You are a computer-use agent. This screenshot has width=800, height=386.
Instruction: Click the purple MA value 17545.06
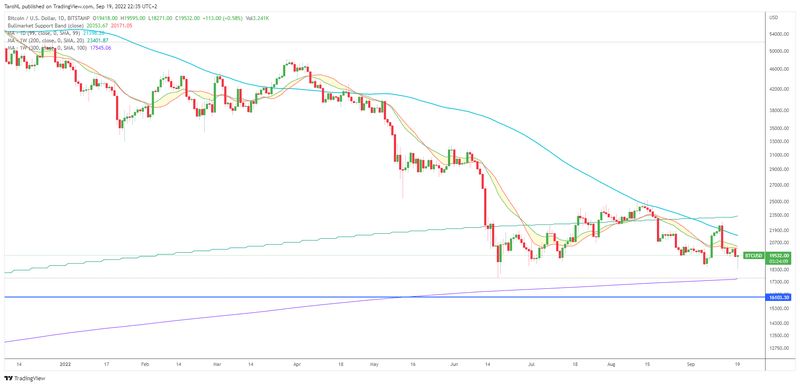pyautogui.click(x=101, y=47)
